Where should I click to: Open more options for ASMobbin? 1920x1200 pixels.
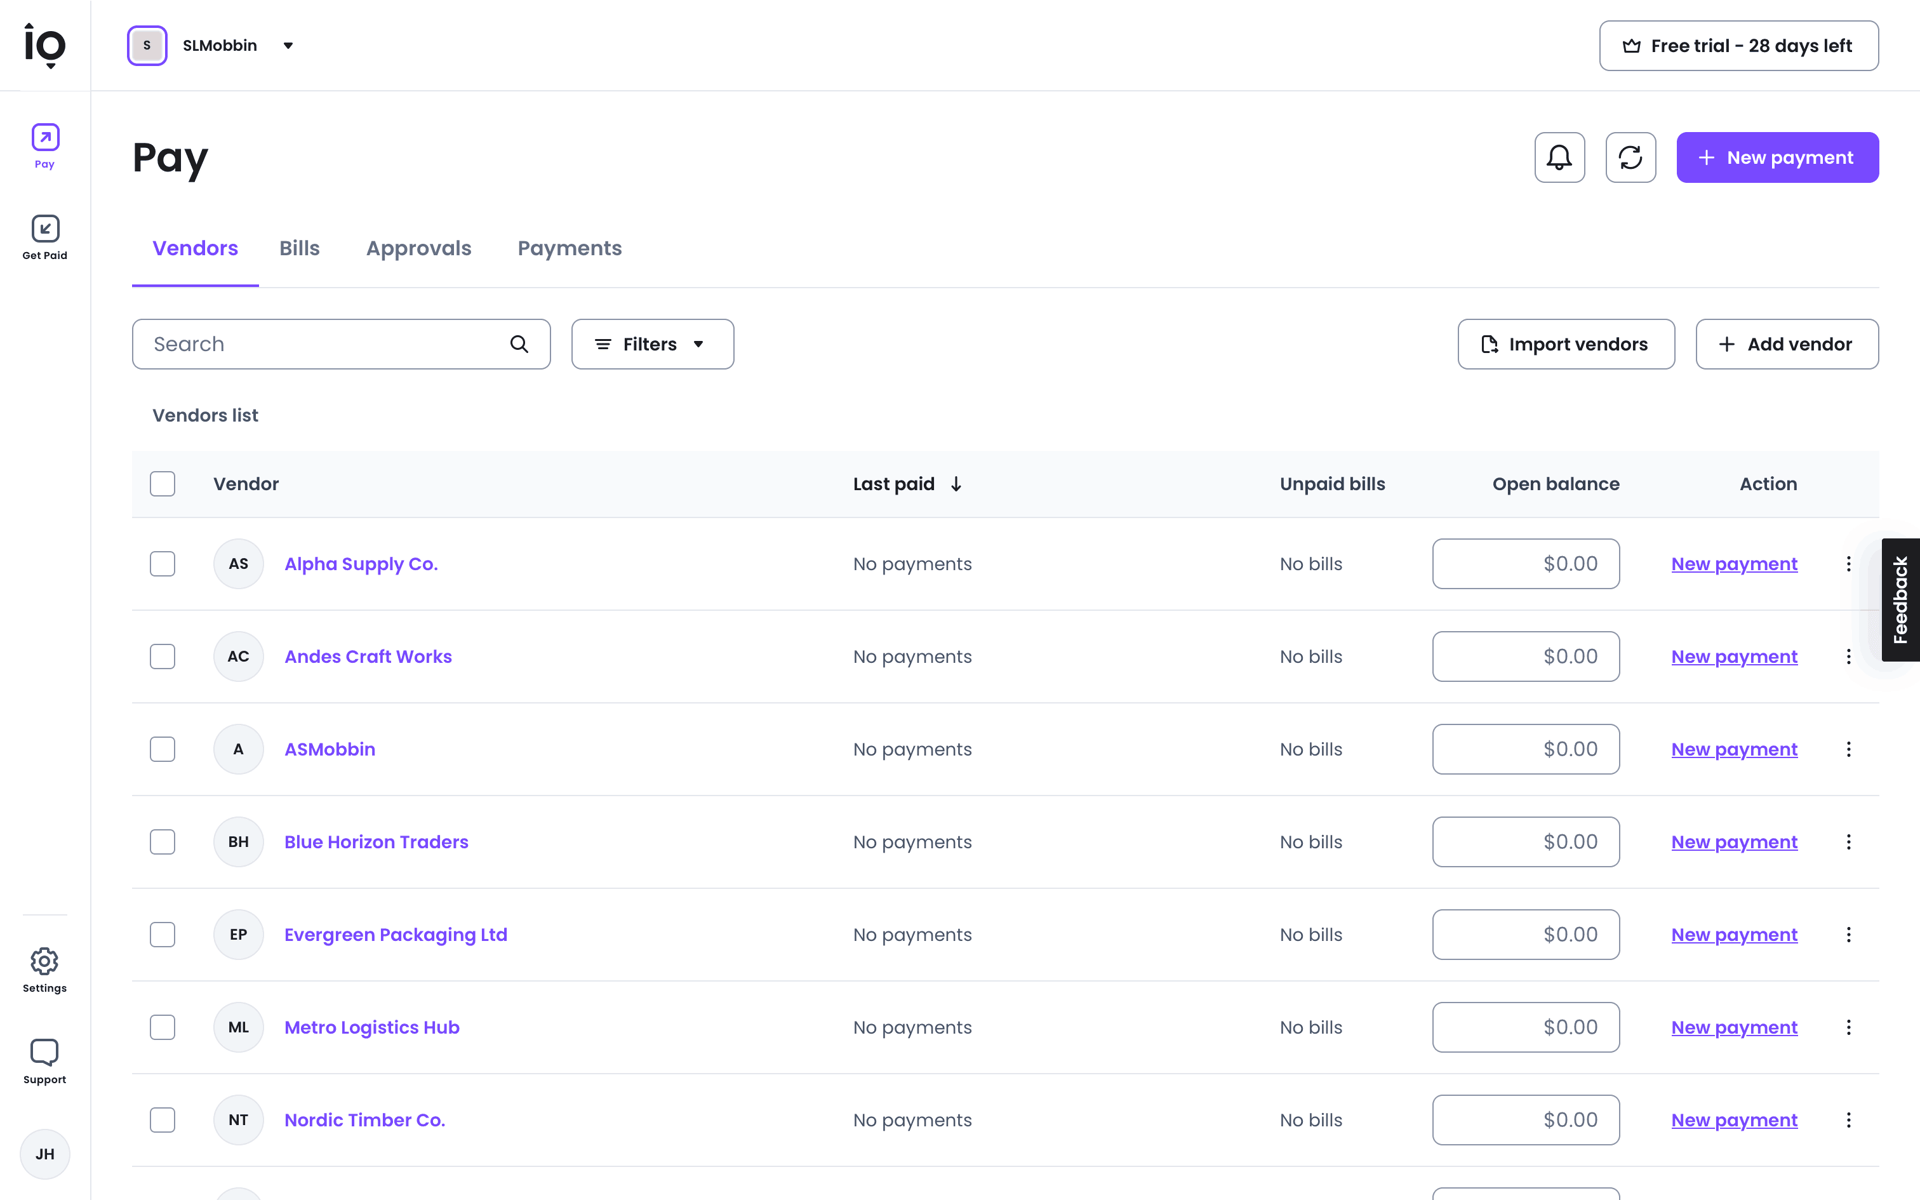click(x=1848, y=749)
